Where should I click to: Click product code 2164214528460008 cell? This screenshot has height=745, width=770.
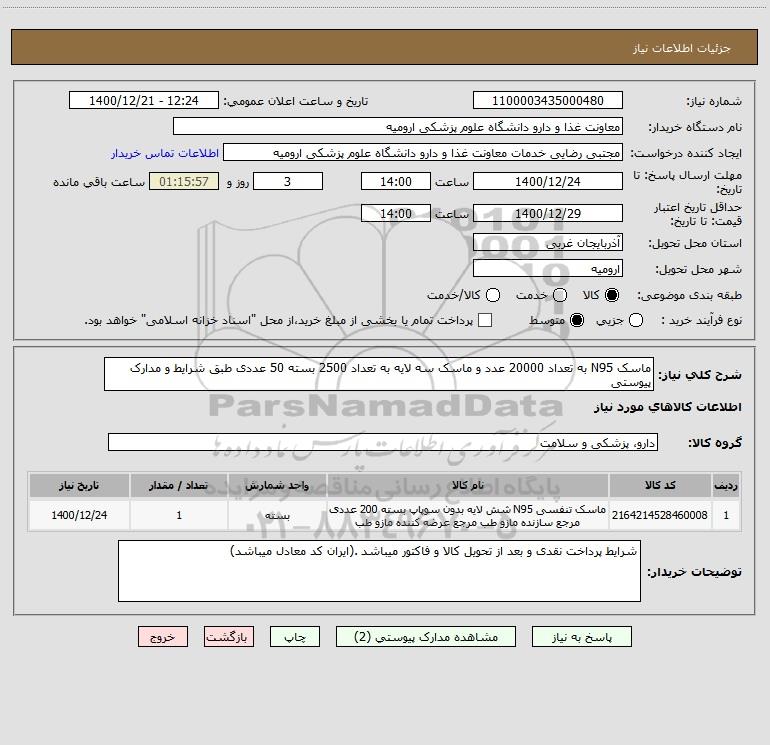point(660,515)
